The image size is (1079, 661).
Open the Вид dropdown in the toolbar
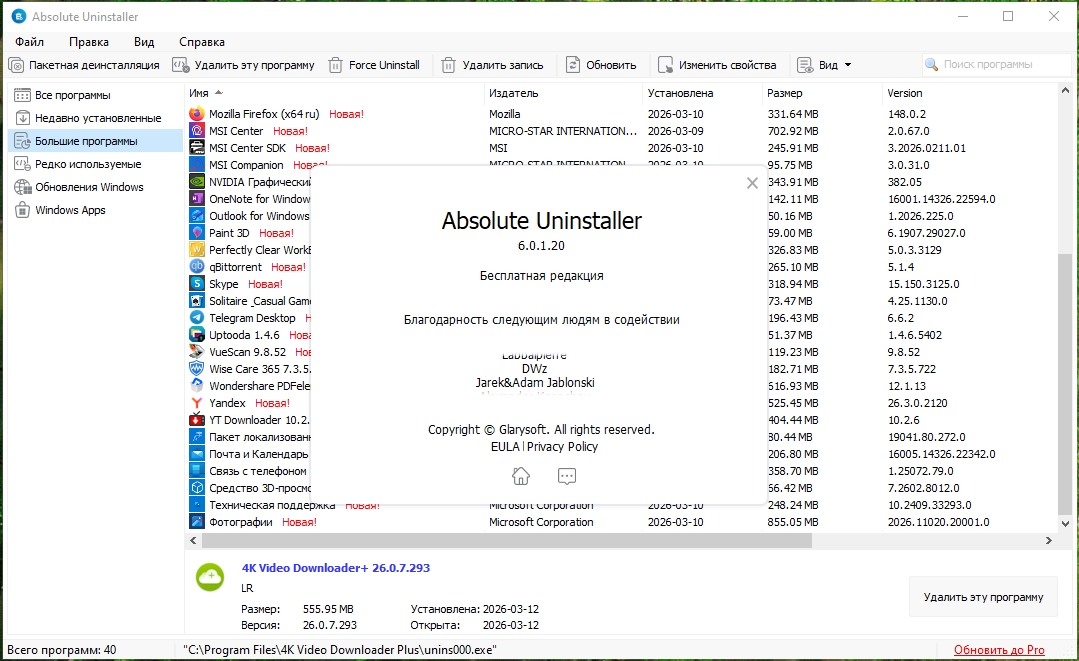(824, 65)
